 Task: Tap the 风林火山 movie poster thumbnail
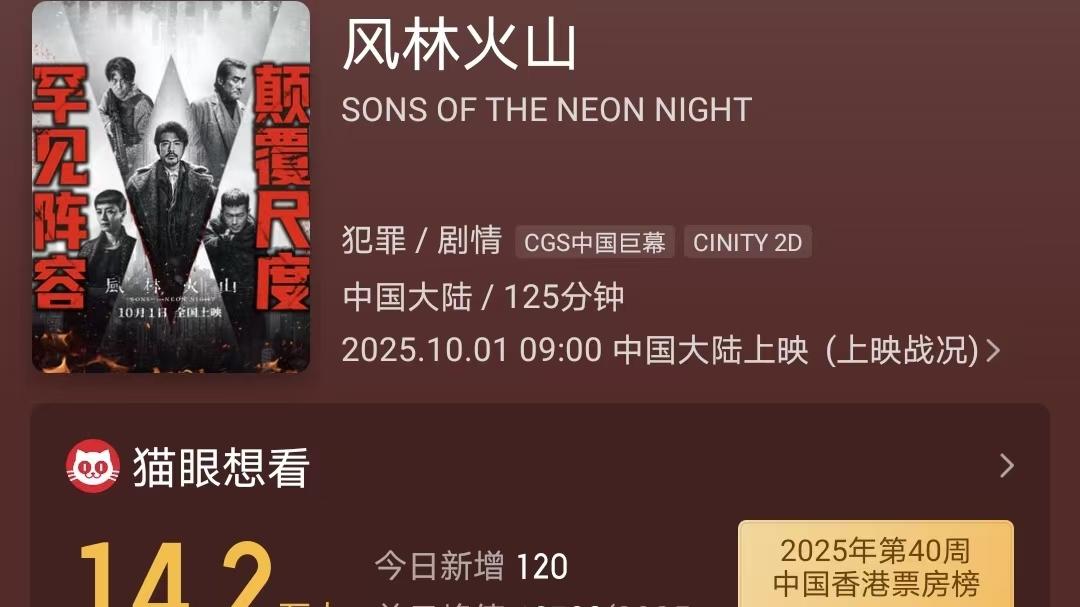click(171, 187)
